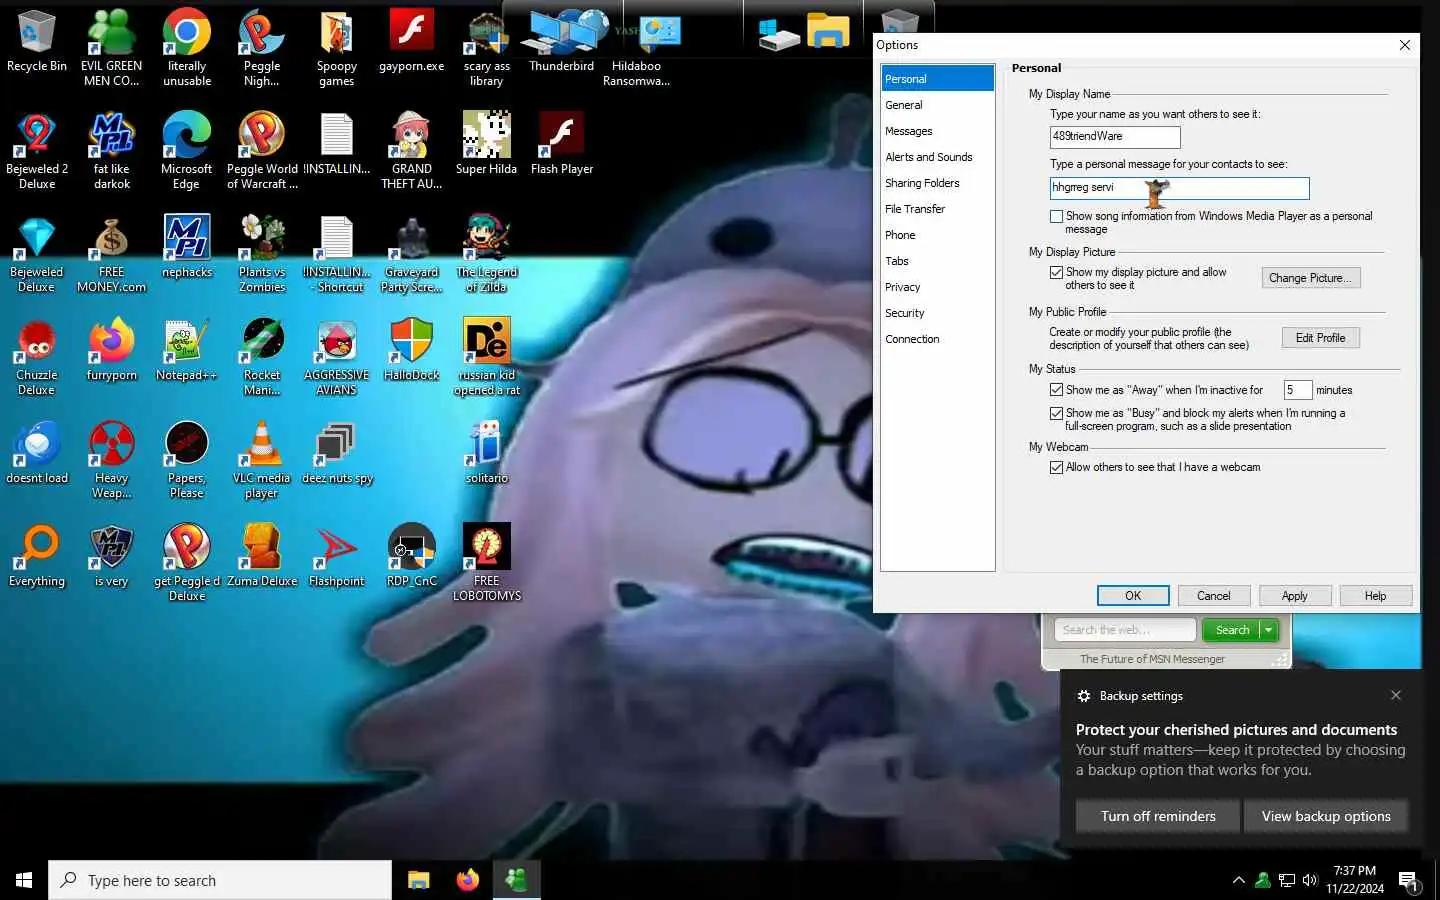Screen dimensions: 1440x900
Task: Open the AGGRESSIVE AVIANS icon
Action: pyautogui.click(x=337, y=356)
